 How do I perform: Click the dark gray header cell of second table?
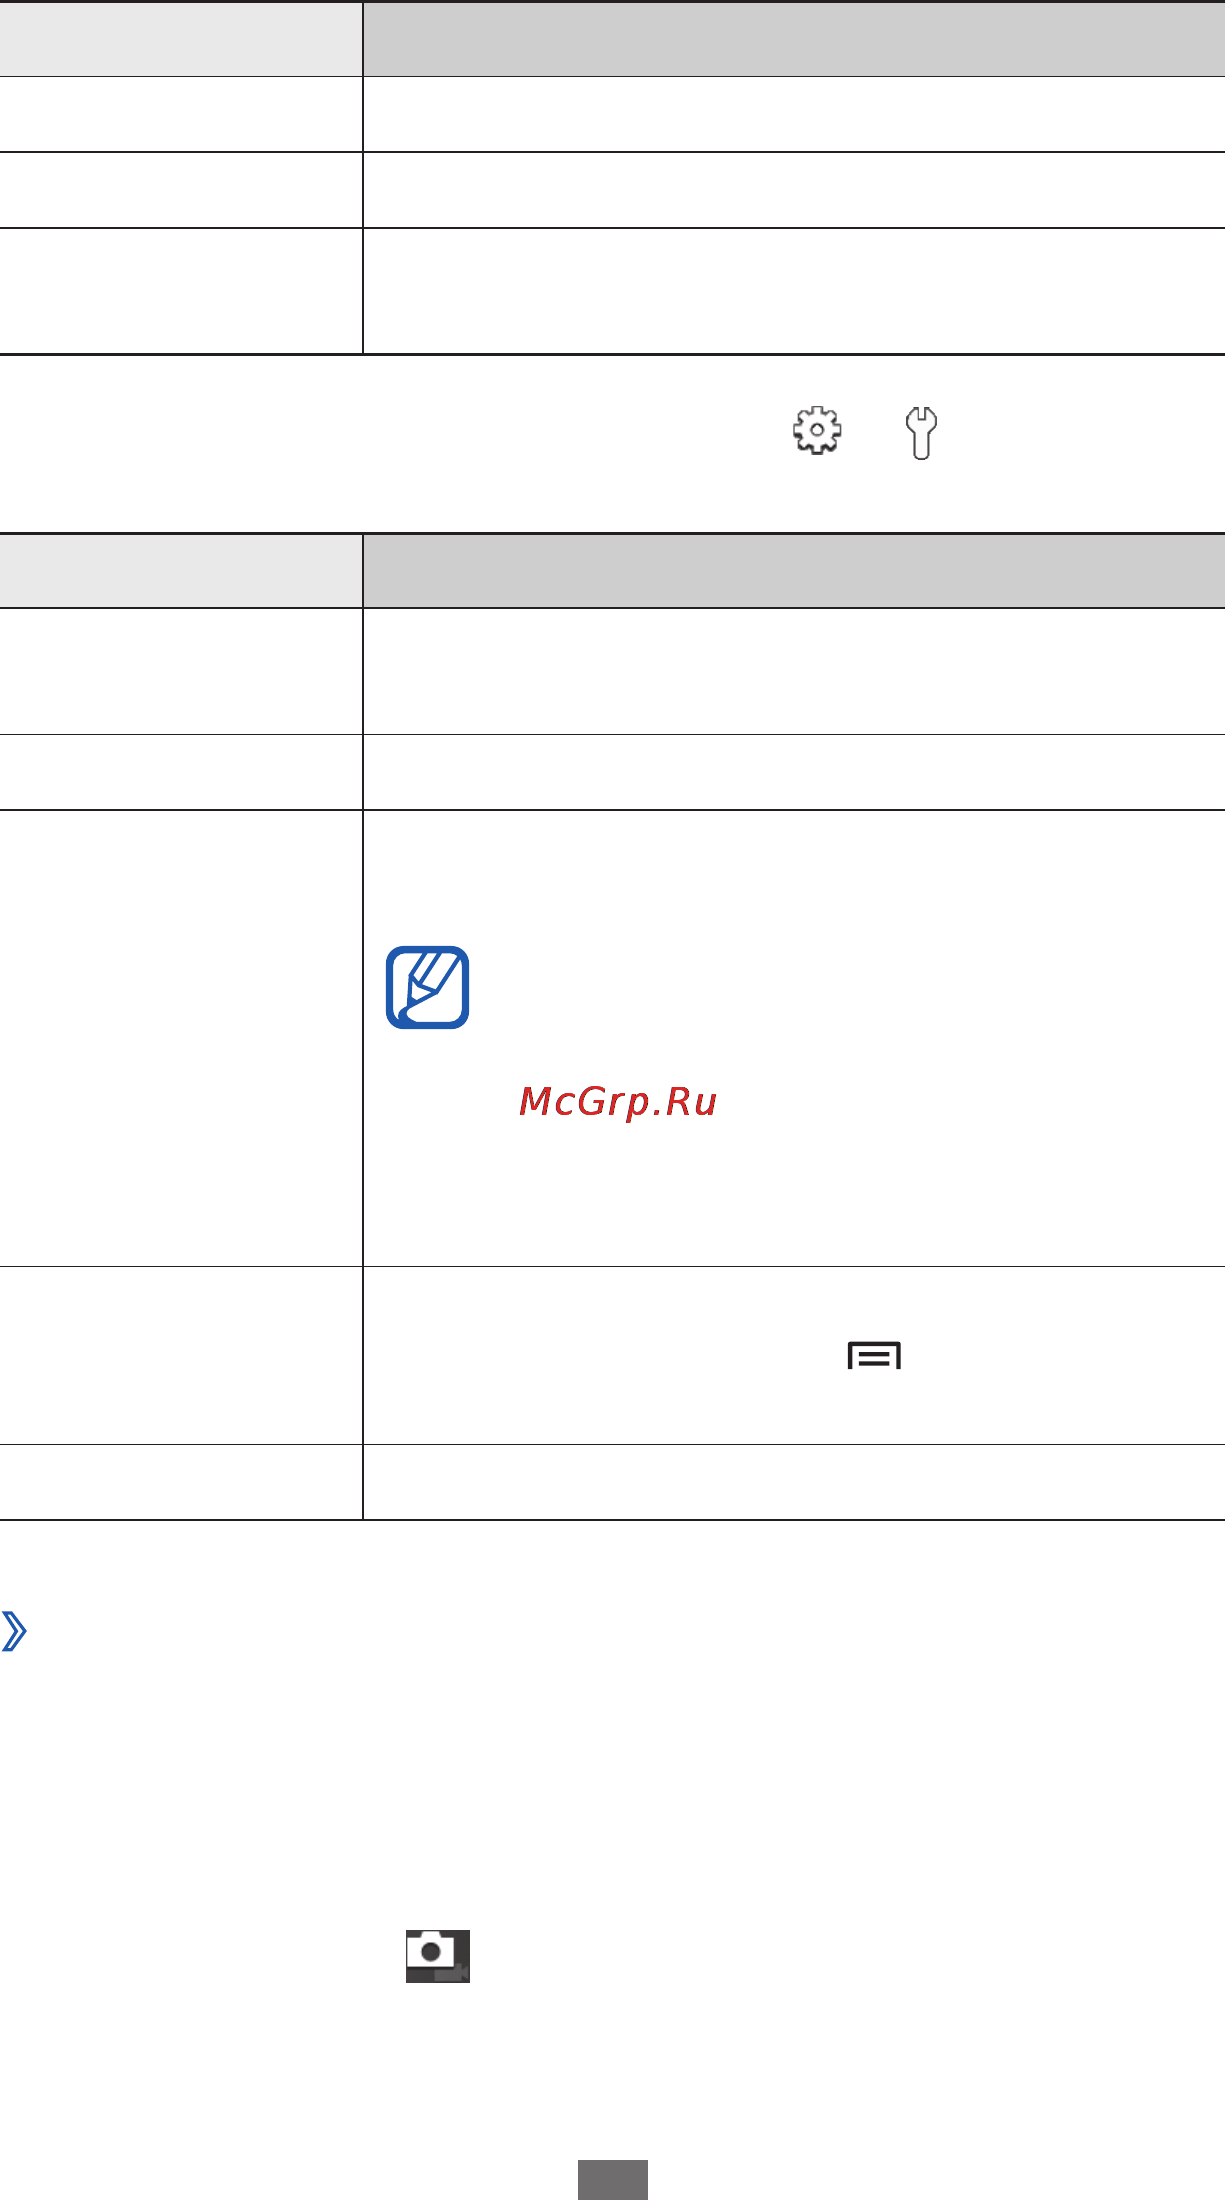[x=794, y=571]
